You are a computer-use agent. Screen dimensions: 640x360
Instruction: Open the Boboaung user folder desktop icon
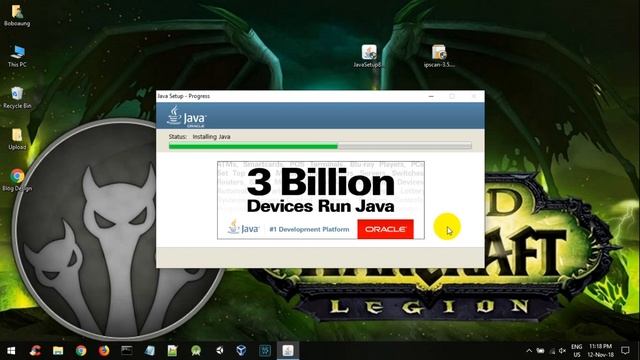point(17,15)
